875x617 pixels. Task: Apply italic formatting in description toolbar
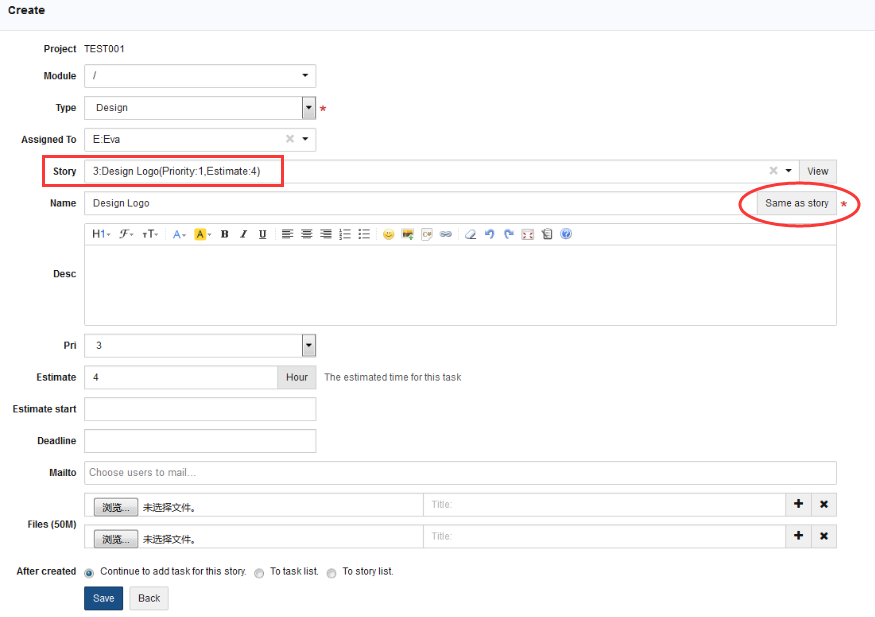243,234
